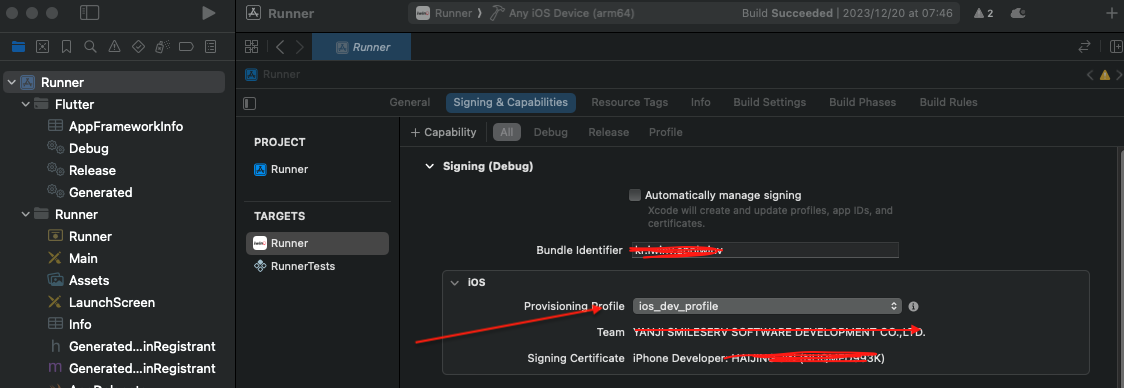Show the Source Control navigator icon
Image resolution: width=1124 pixels, height=388 pixels.
tap(42, 47)
